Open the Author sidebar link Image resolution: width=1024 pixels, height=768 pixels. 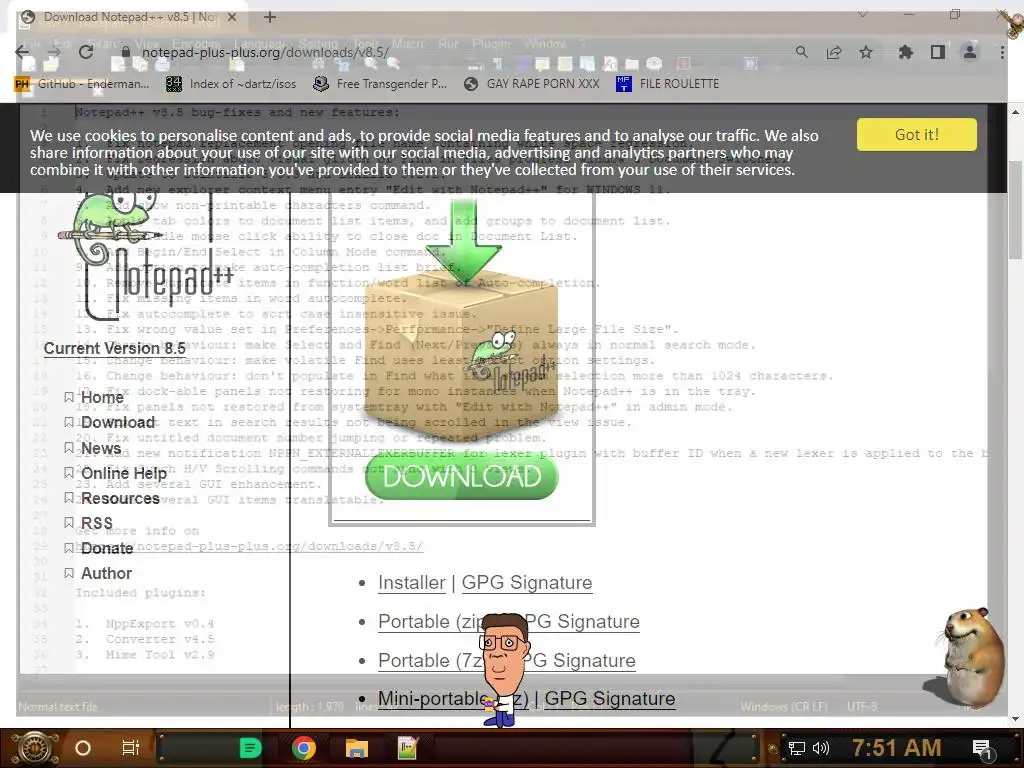(106, 573)
